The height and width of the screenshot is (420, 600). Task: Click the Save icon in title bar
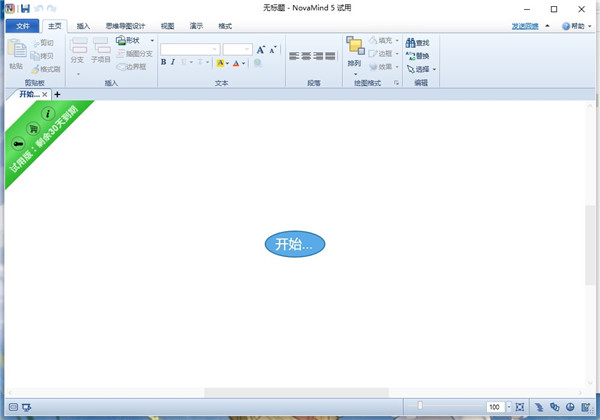(x=25, y=8)
